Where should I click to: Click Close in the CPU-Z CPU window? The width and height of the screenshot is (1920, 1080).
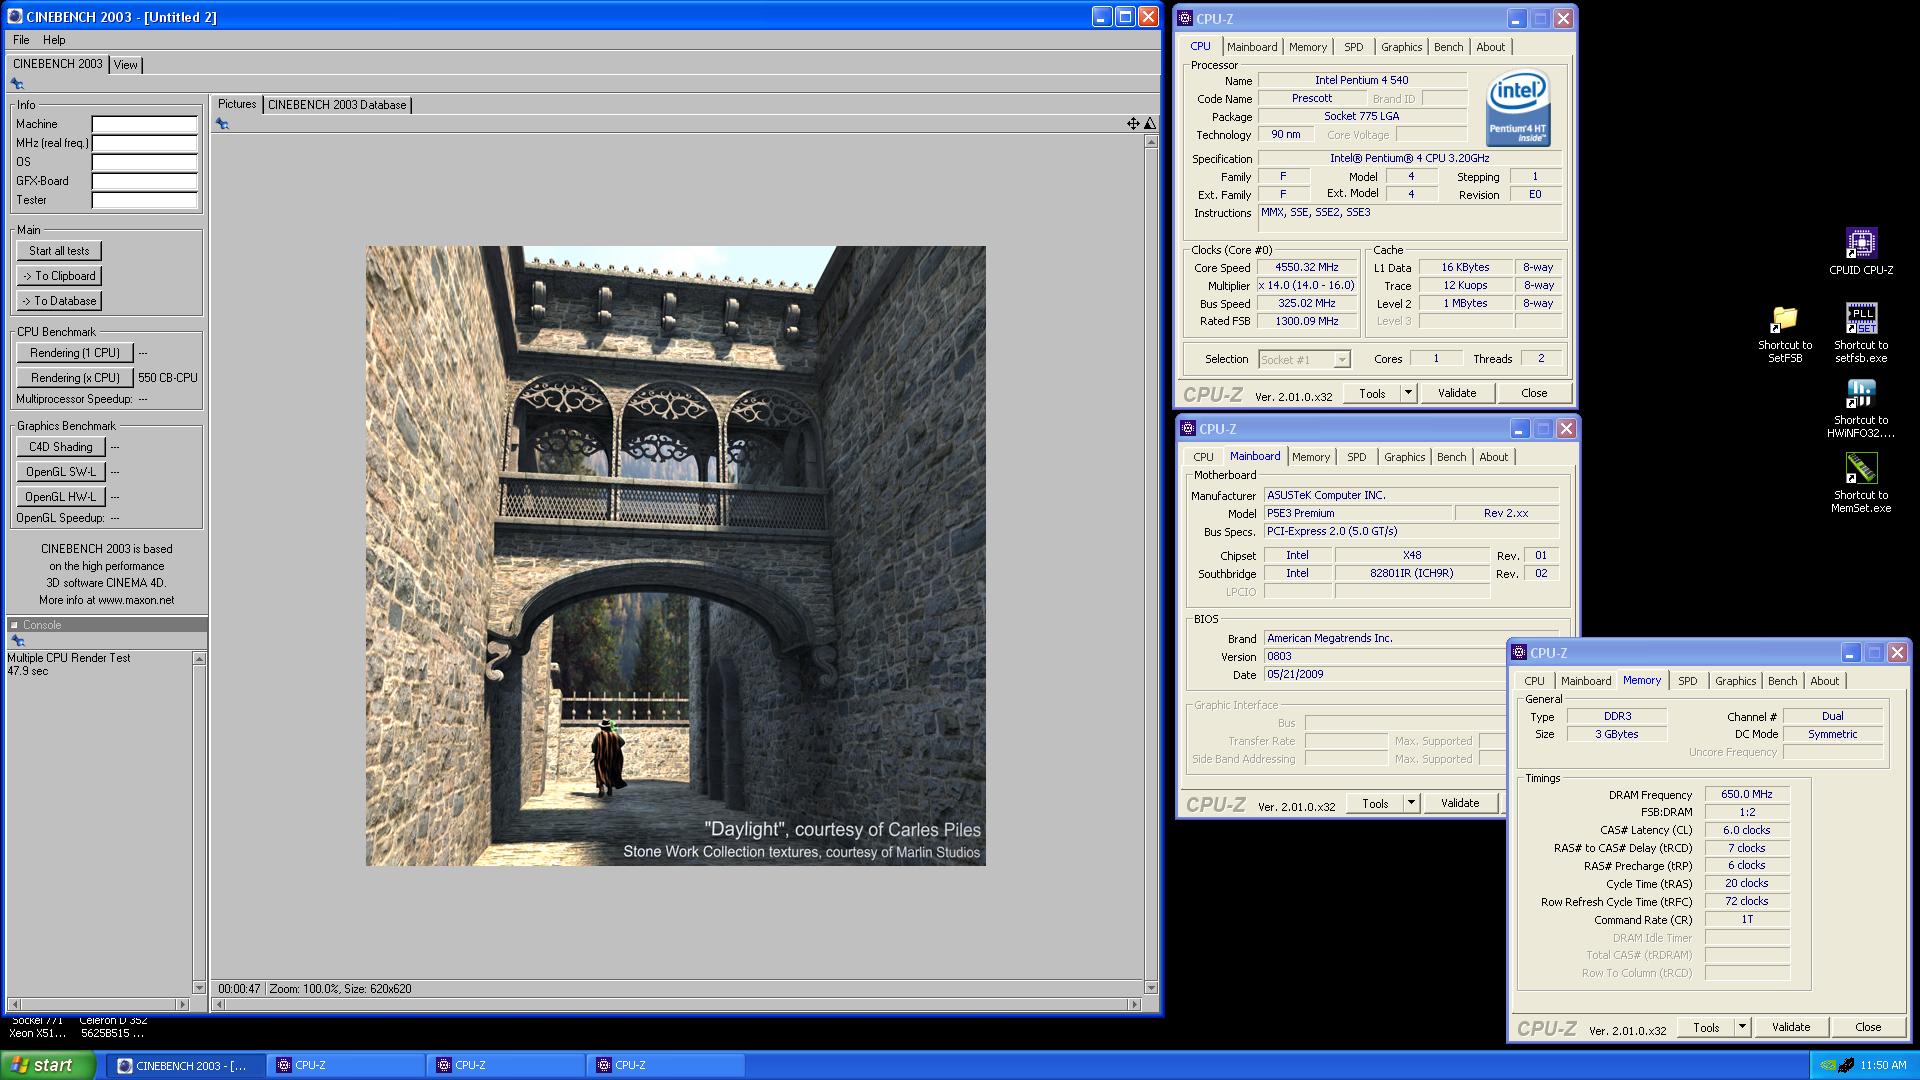1534,393
